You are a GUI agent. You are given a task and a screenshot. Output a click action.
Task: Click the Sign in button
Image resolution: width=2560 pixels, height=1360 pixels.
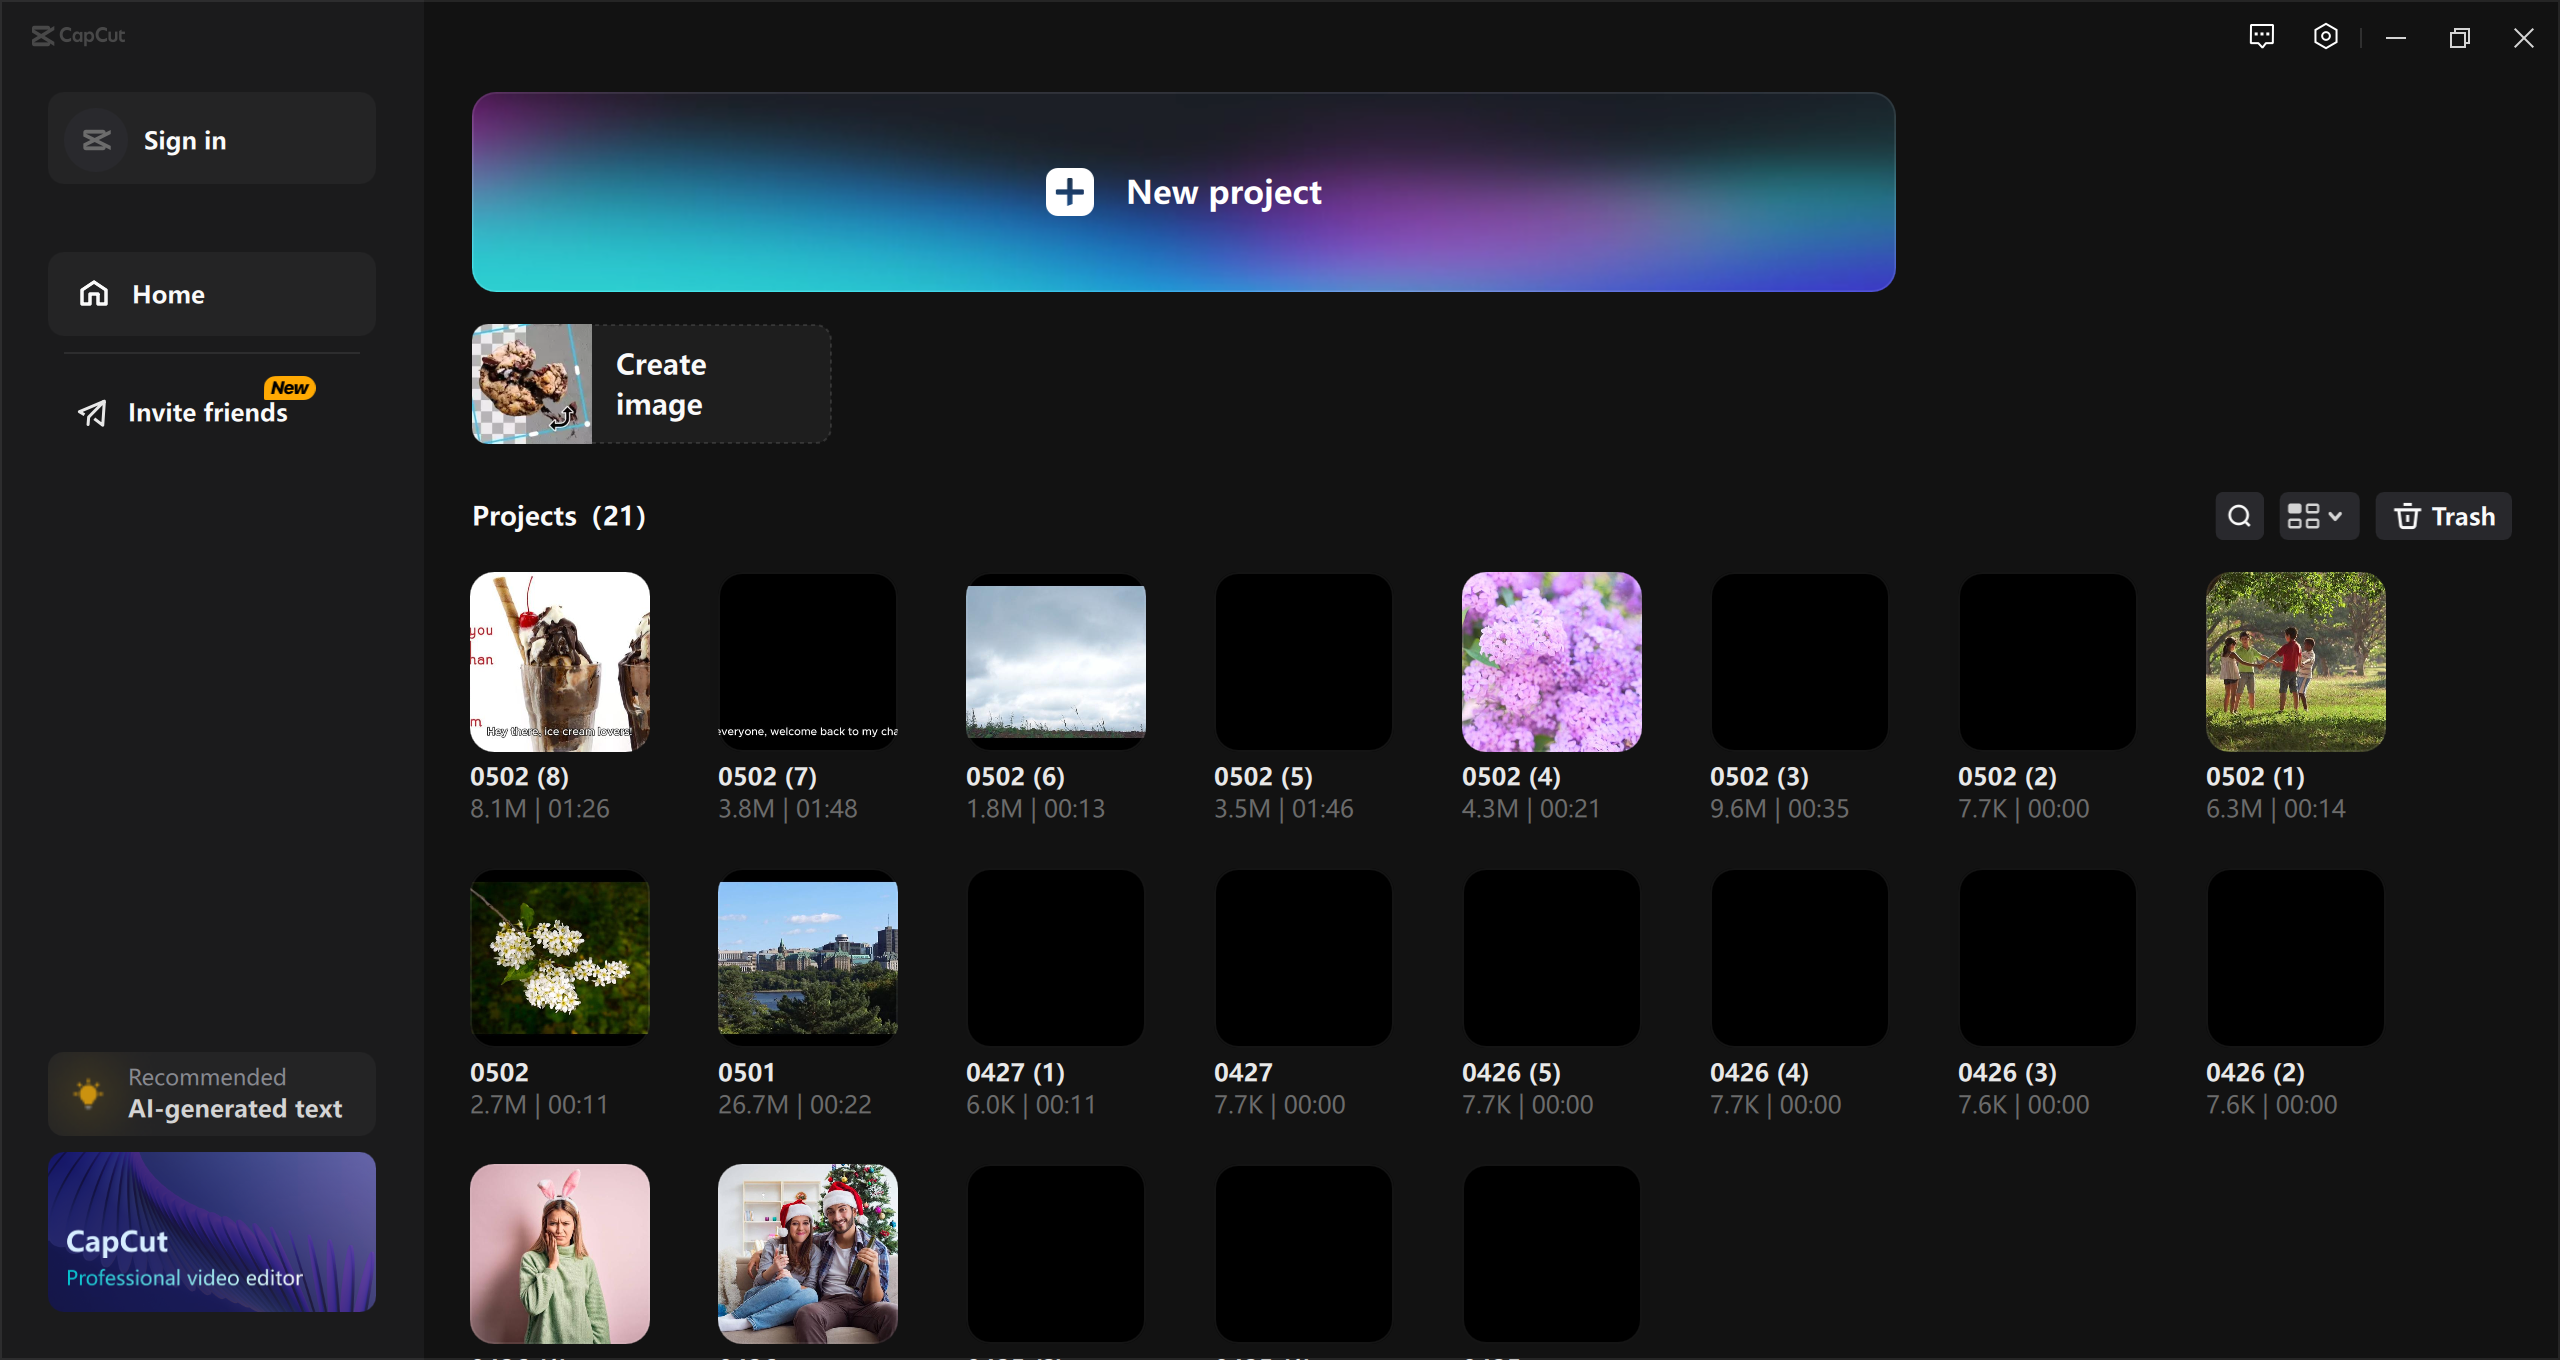pyautogui.click(x=211, y=139)
